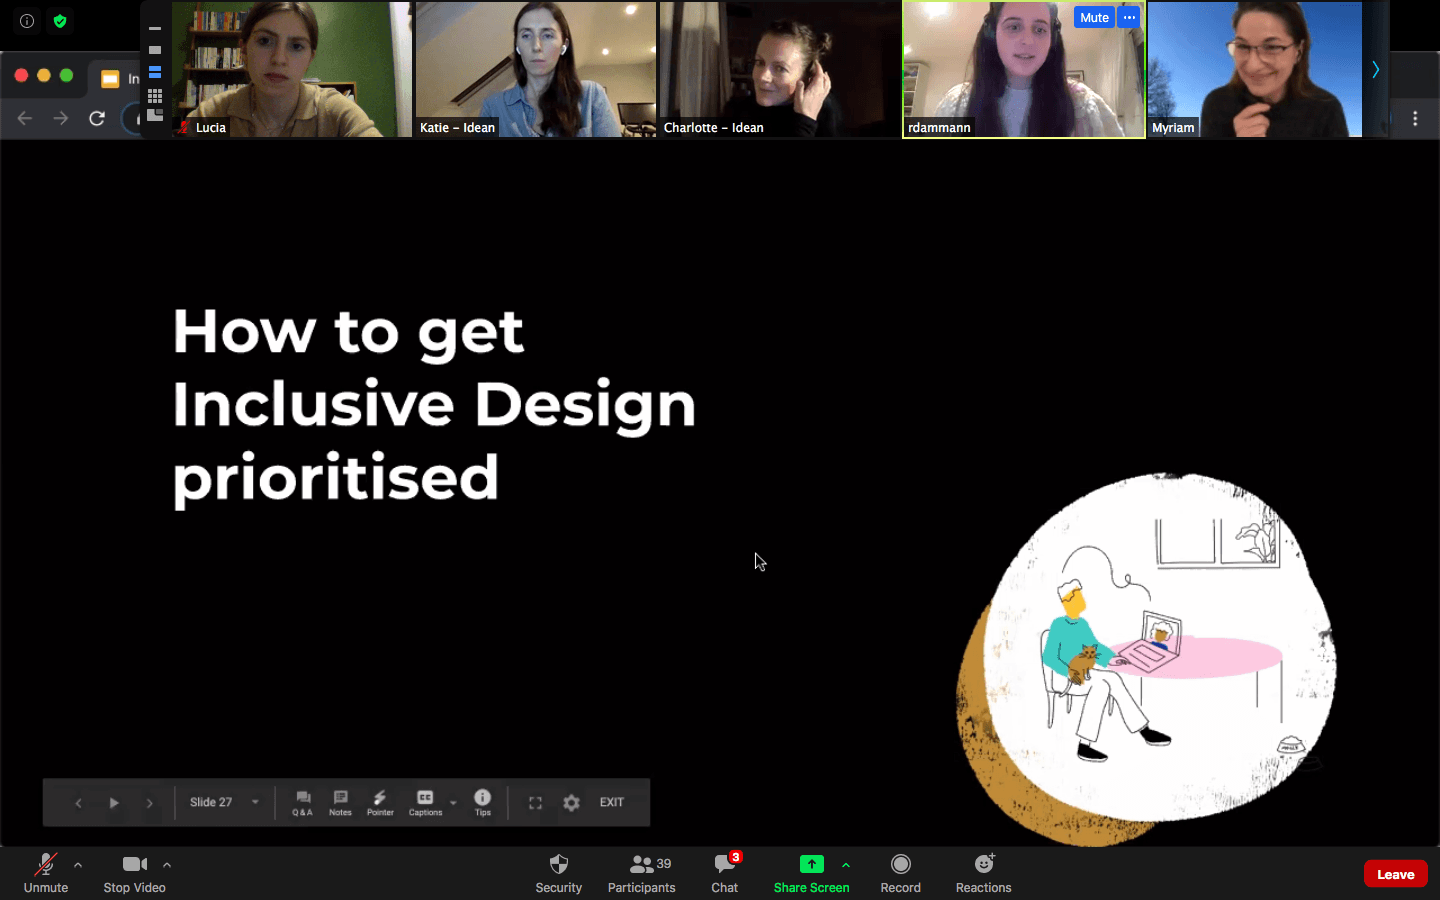This screenshot has height=900, width=1440.
Task: Open the Participants panel
Action: pyautogui.click(x=642, y=873)
